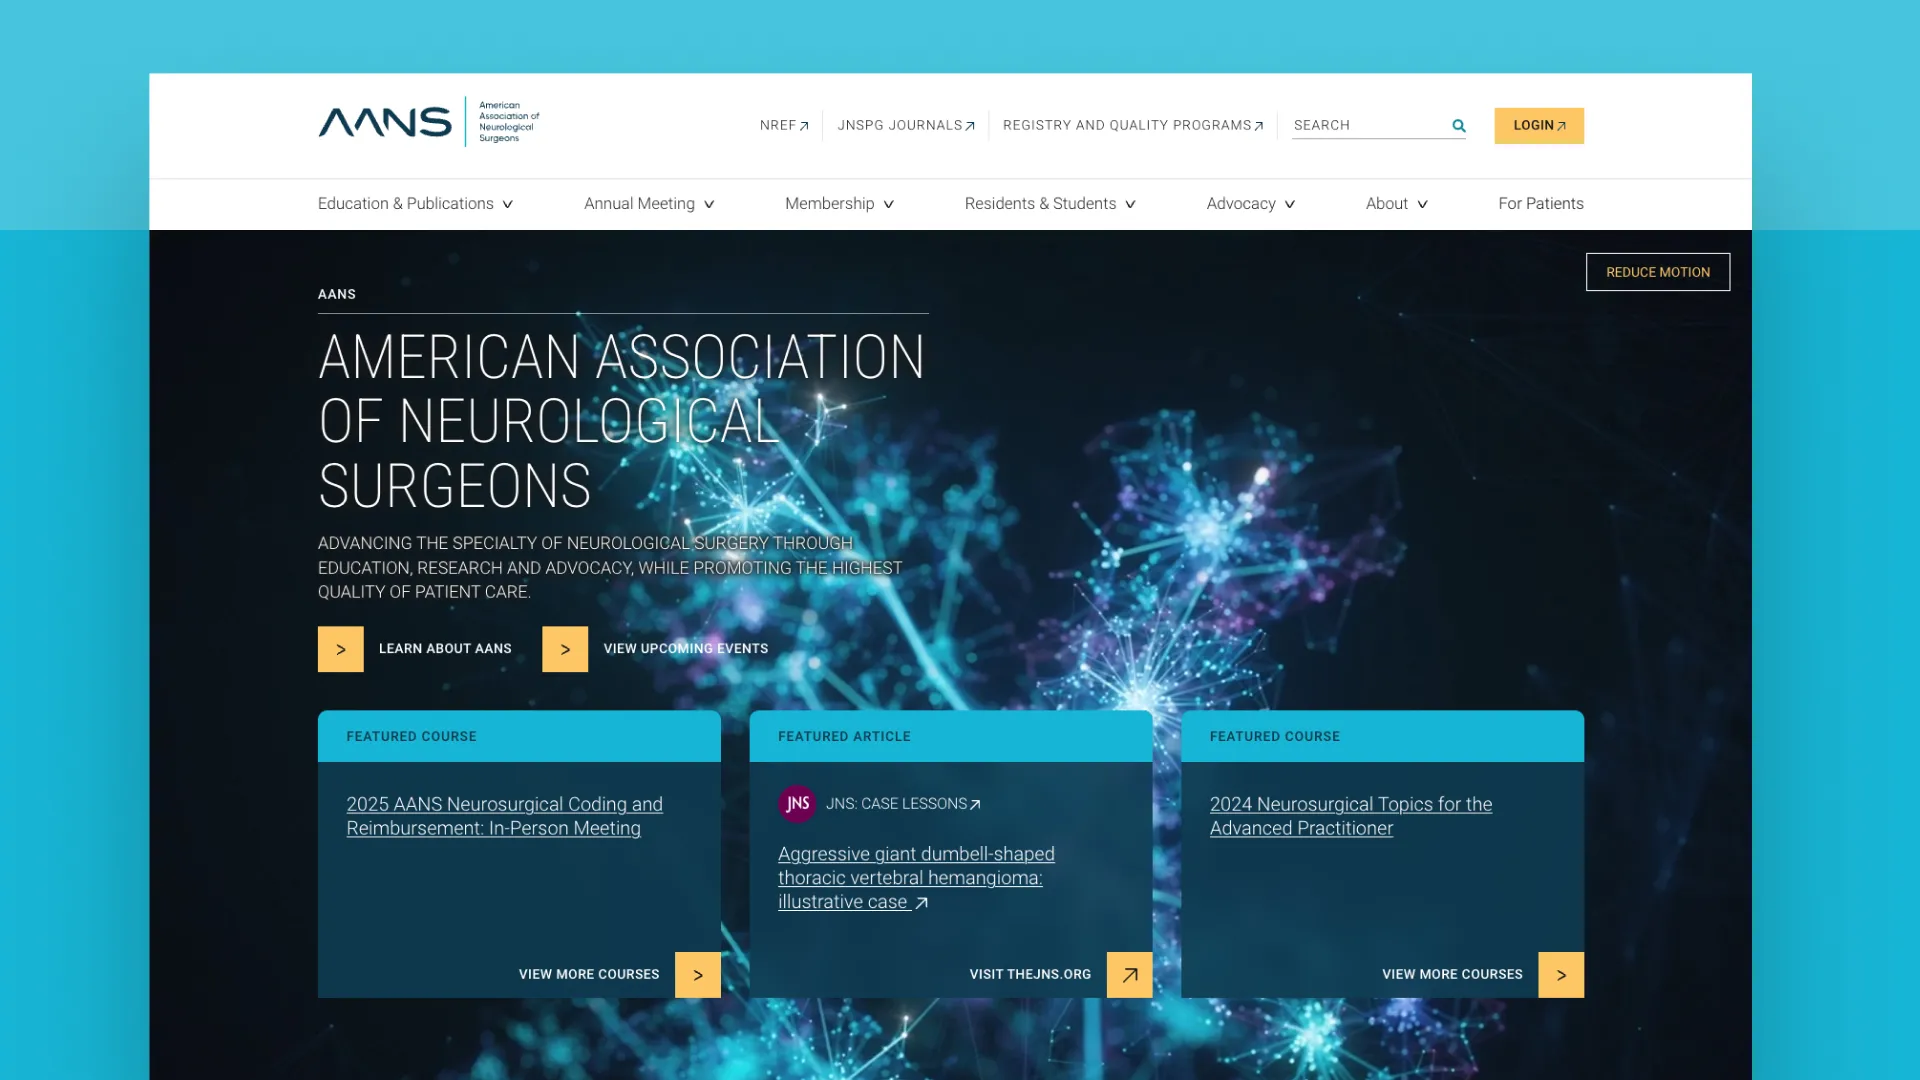Open the NREF external link
Viewport: 1920px width, 1080px height.
click(784, 126)
